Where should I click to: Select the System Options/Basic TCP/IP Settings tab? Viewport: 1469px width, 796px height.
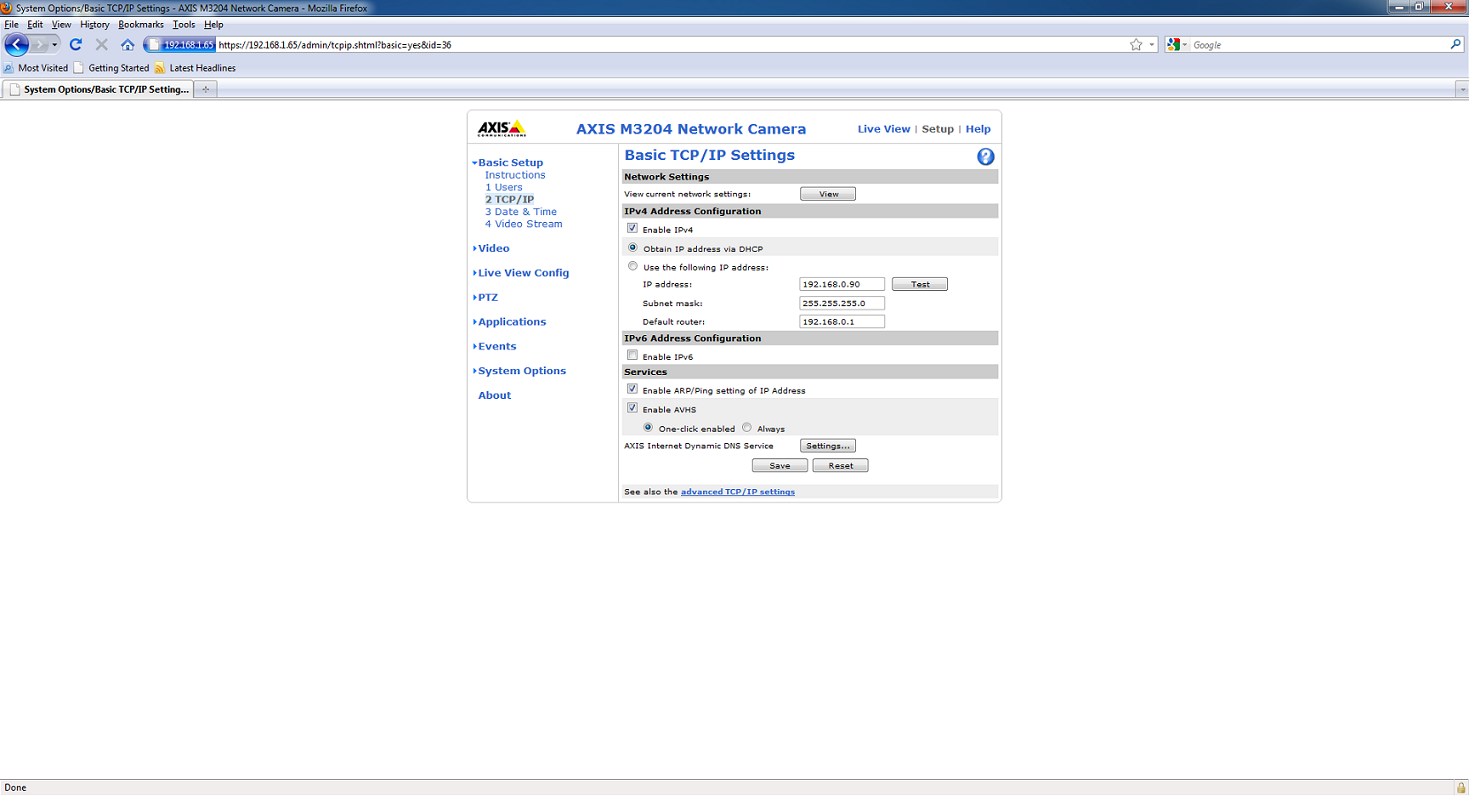[x=98, y=89]
